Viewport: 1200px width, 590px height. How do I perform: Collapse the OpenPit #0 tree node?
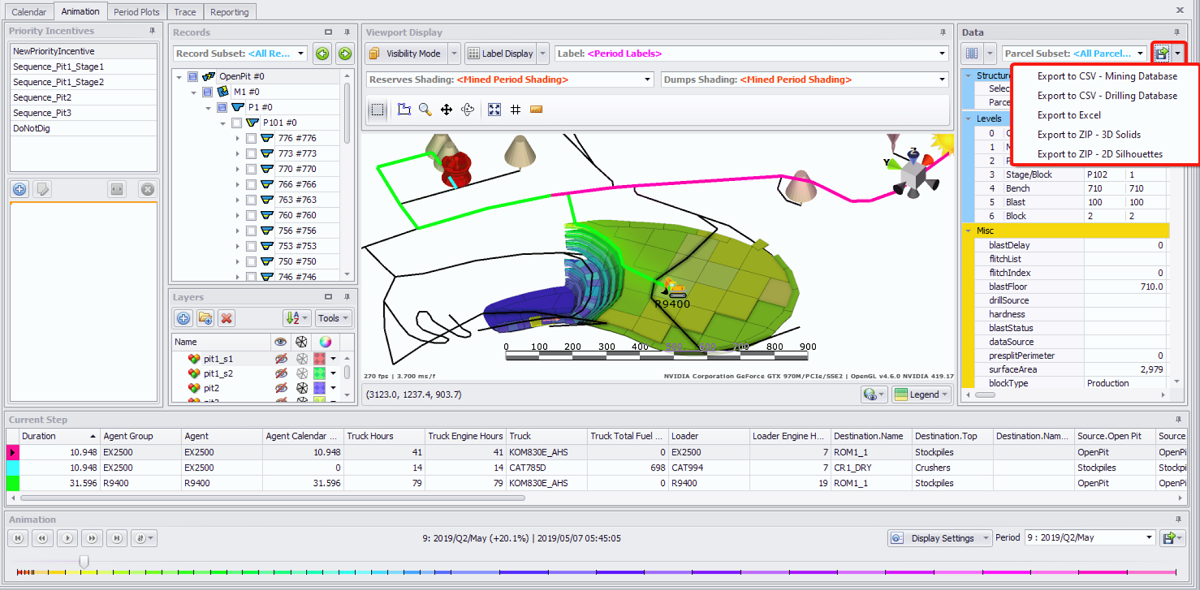[x=179, y=76]
